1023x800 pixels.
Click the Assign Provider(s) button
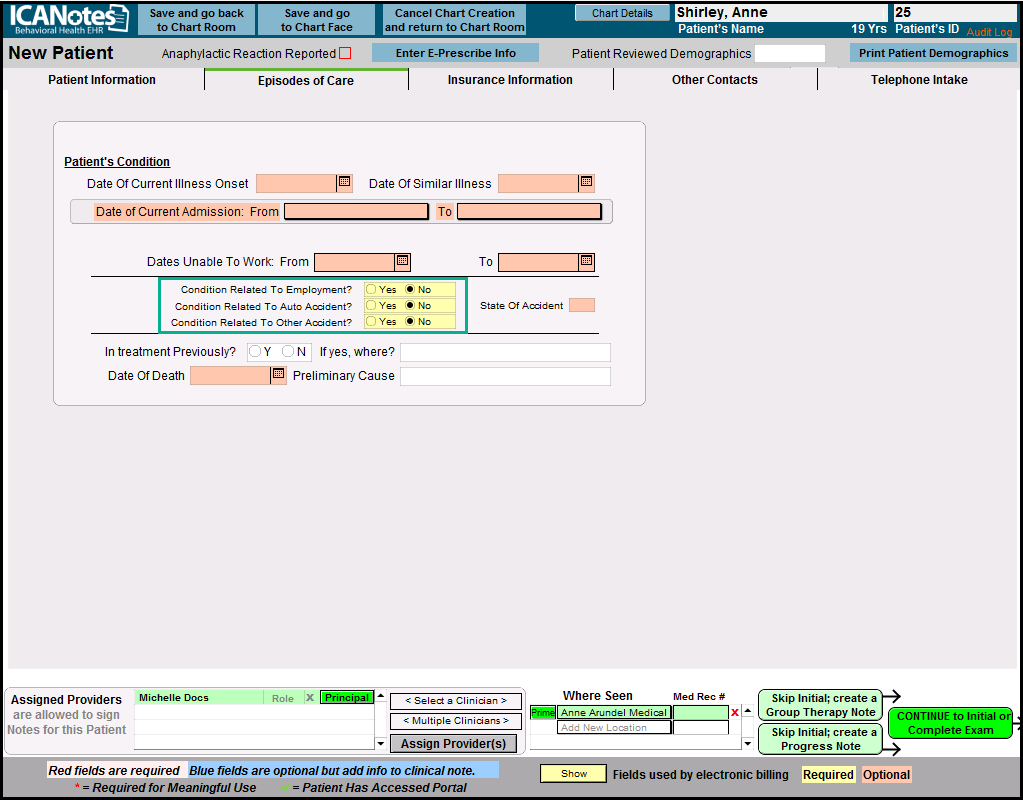click(454, 743)
